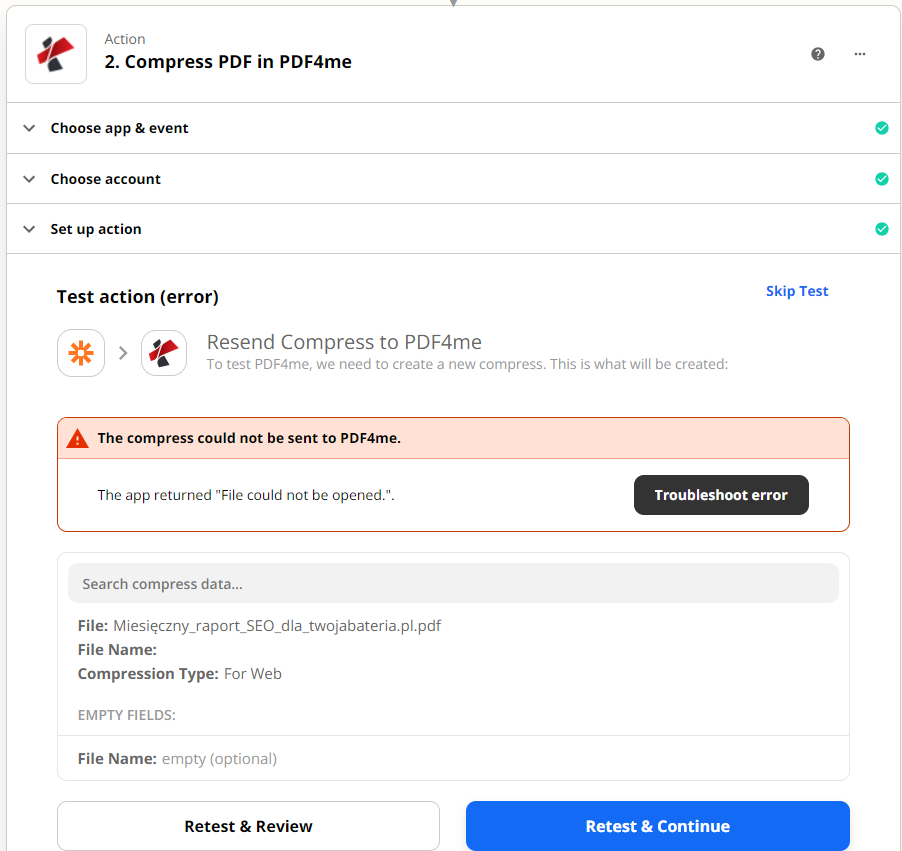Expand the Choose account section chevron
Screen dimensions: 902x851
pyautogui.click(x=29, y=179)
